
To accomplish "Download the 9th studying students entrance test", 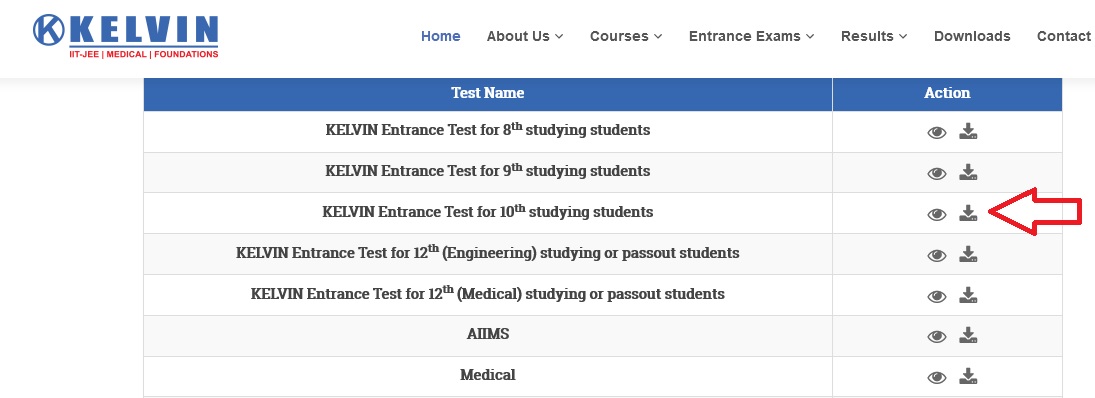I will [x=968, y=172].
